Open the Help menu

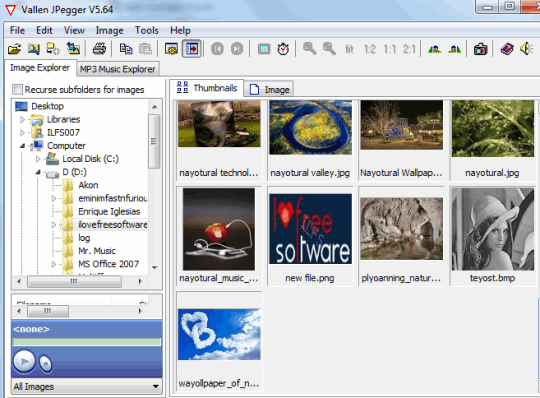180,30
